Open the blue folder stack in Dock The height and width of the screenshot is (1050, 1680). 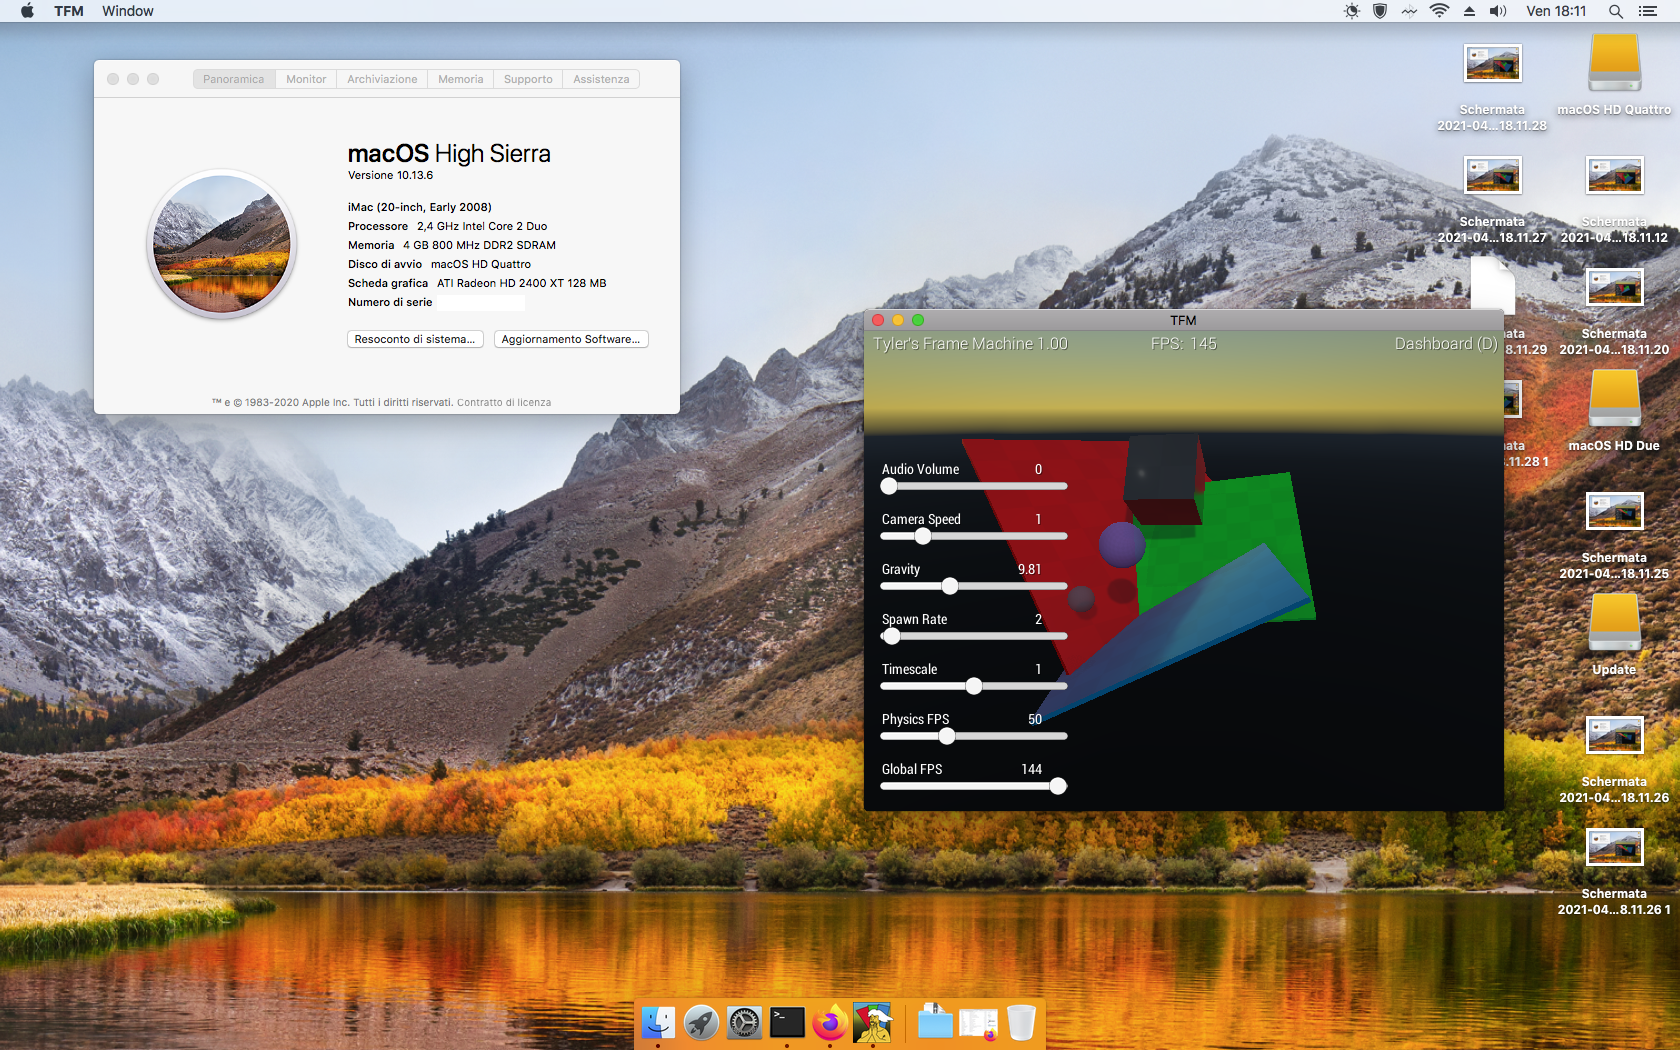coord(935,1023)
